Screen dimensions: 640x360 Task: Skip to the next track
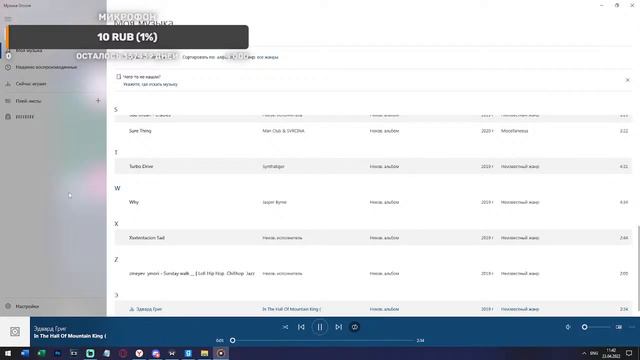[338, 327]
